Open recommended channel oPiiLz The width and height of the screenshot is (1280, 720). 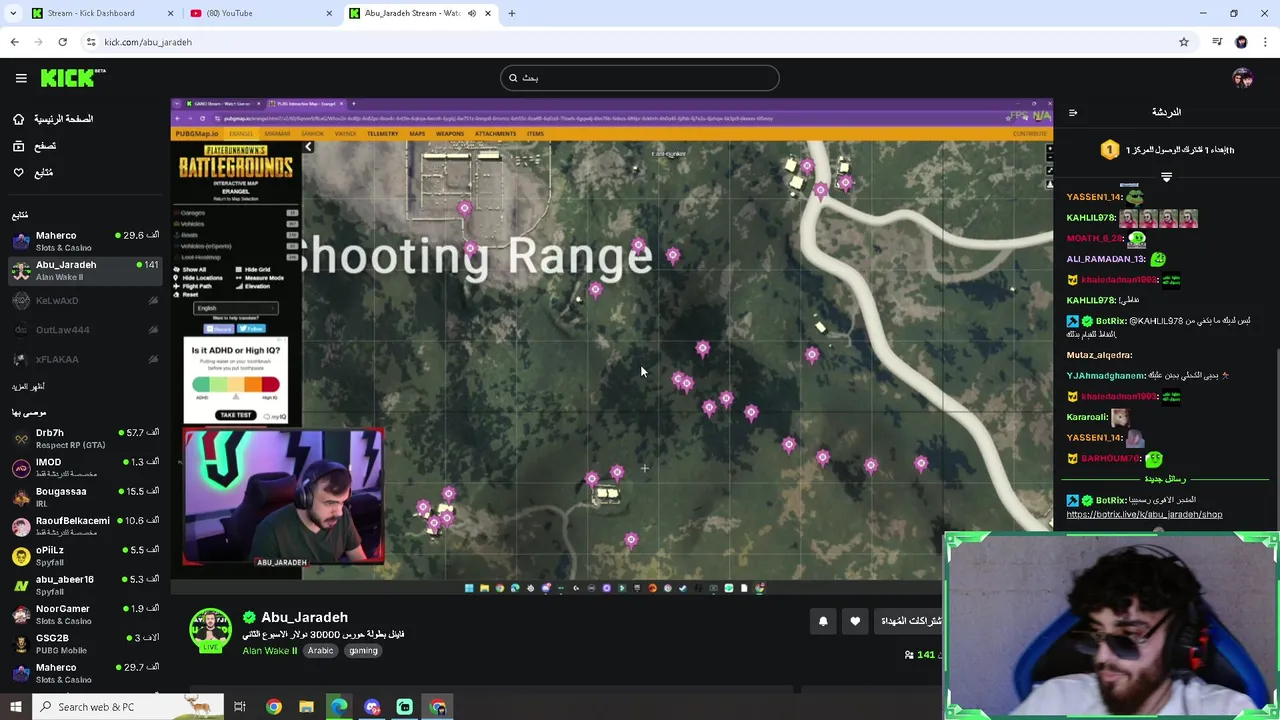pos(85,555)
